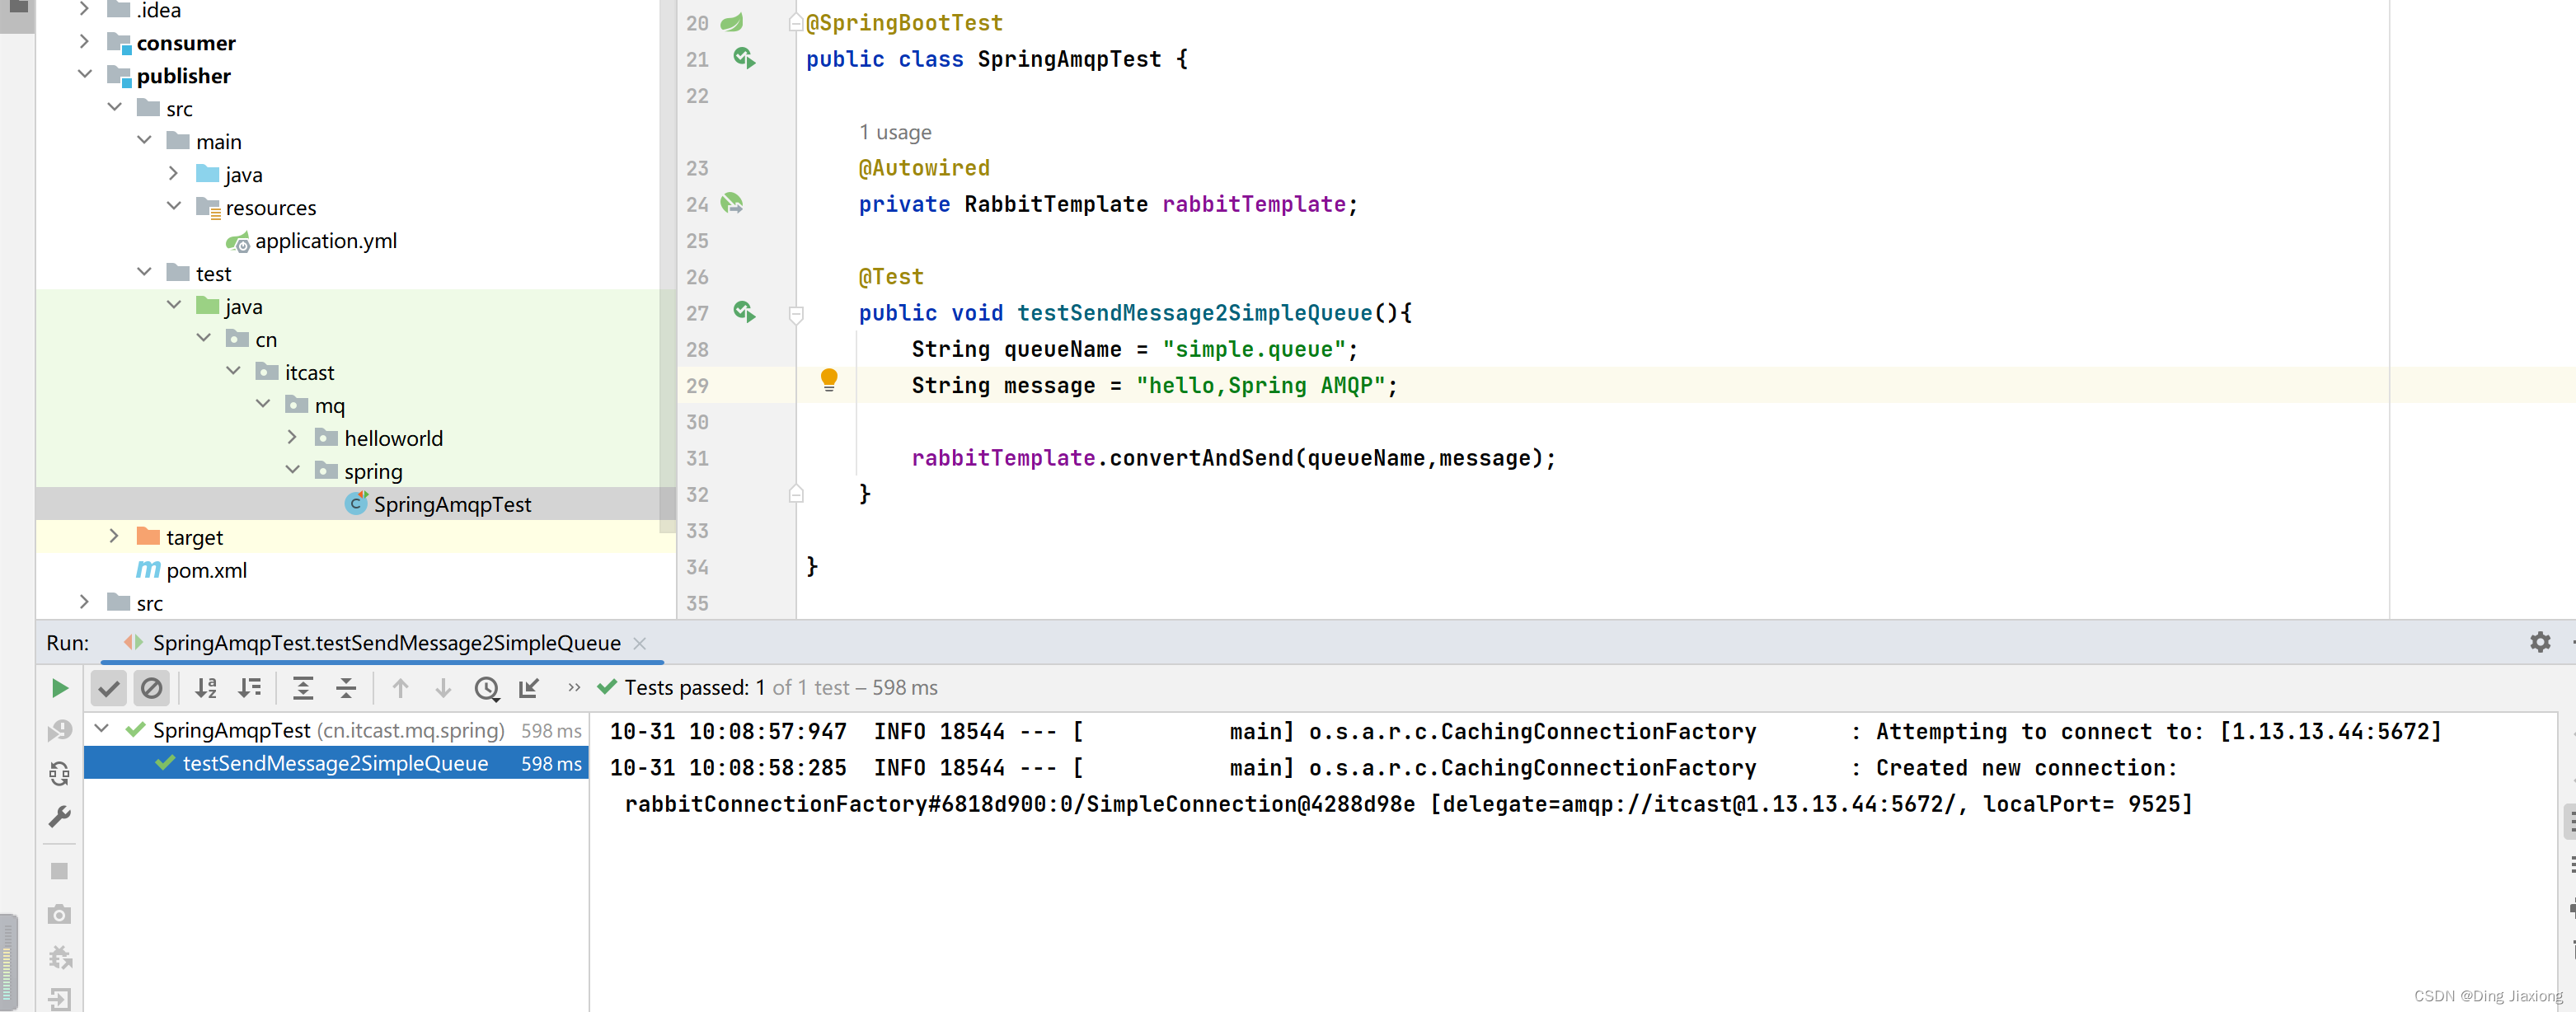
Task: Open the yellow lightbulb quick-fix on line 29
Action: click(829, 379)
